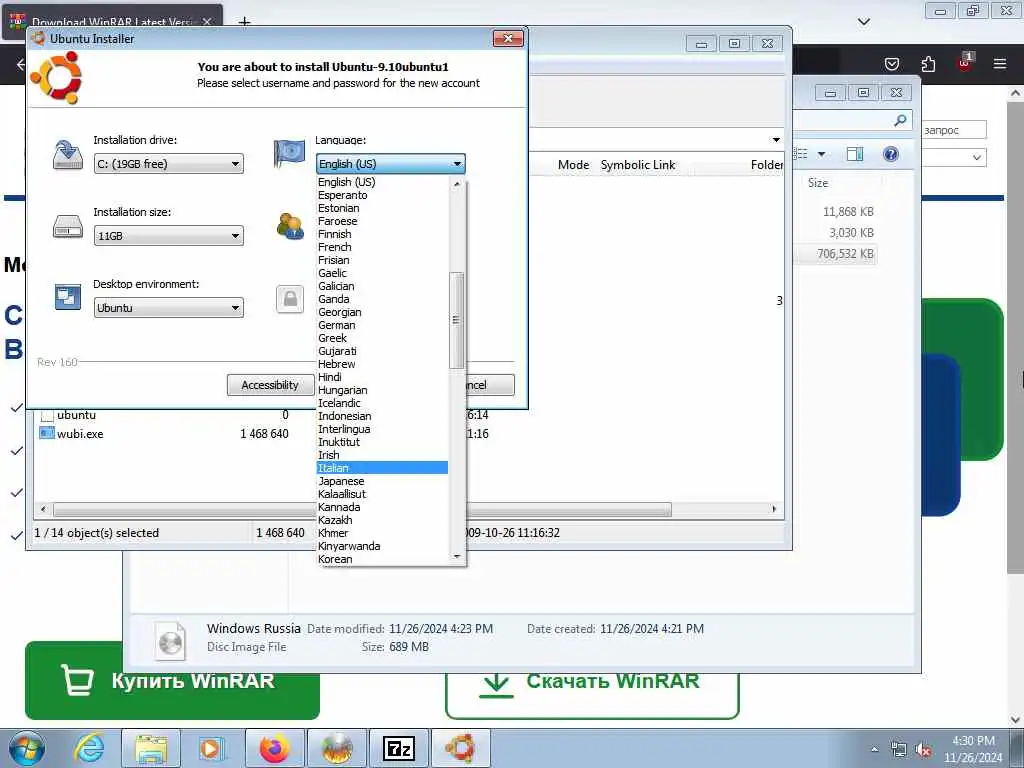
Task: Select Hungarian in the language list
Action: pyautogui.click(x=342, y=390)
